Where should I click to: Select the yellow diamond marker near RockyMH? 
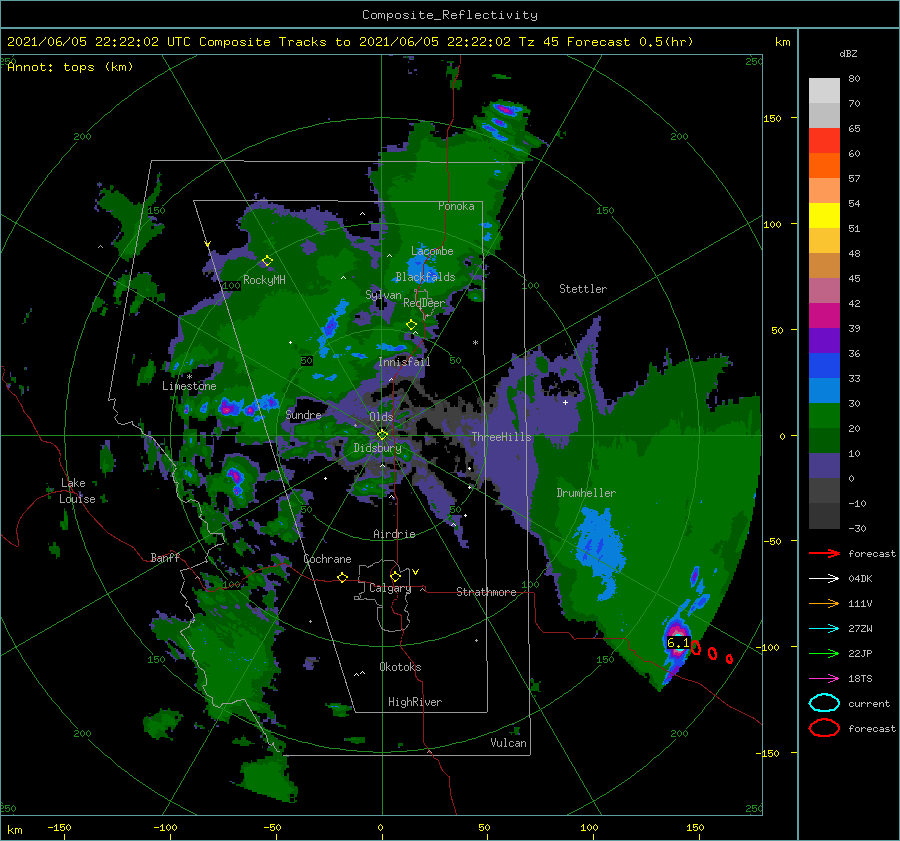(x=267, y=261)
